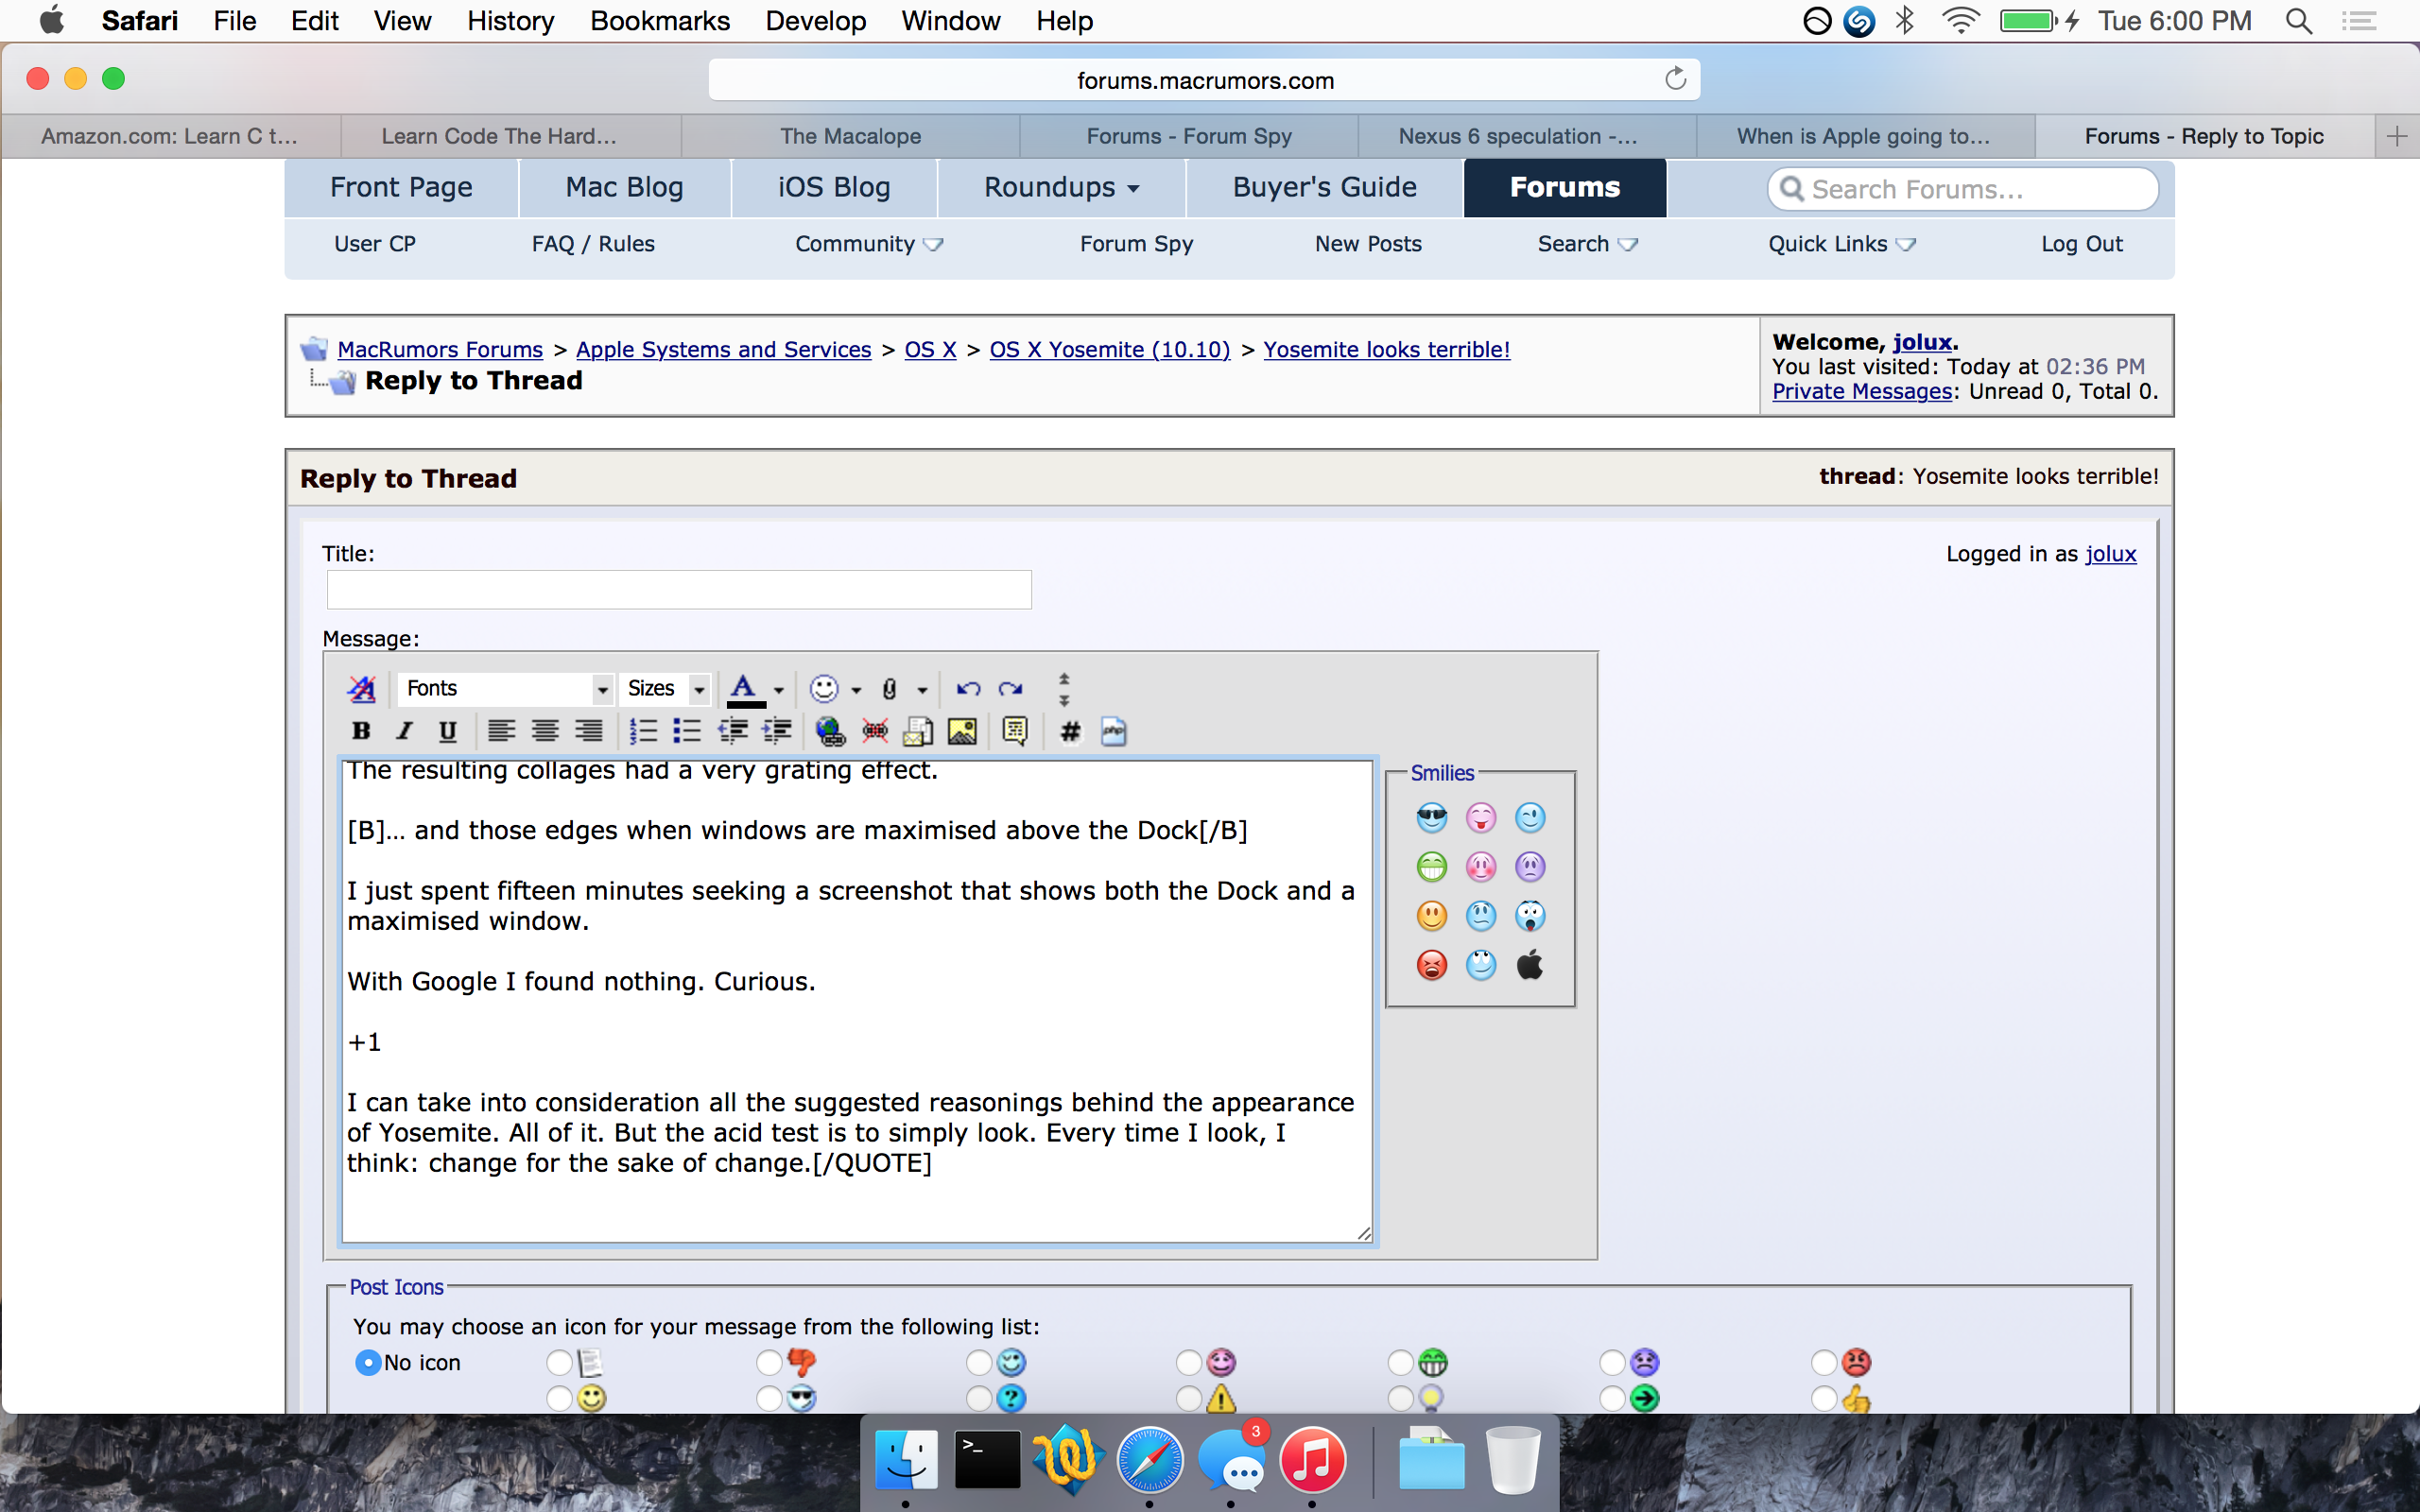Apply the current black text color swatch
Viewport: 2420px width, 1512px height.
(744, 689)
